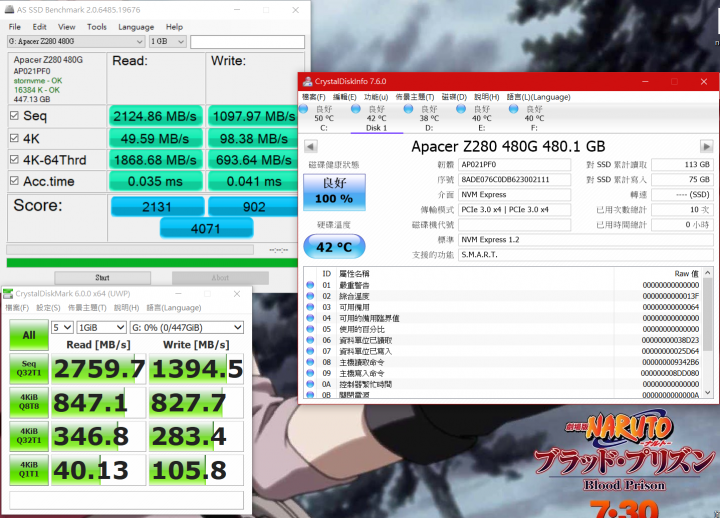Click the status dot for attribute 05
The width and height of the screenshot is (720, 518).
coord(310,329)
